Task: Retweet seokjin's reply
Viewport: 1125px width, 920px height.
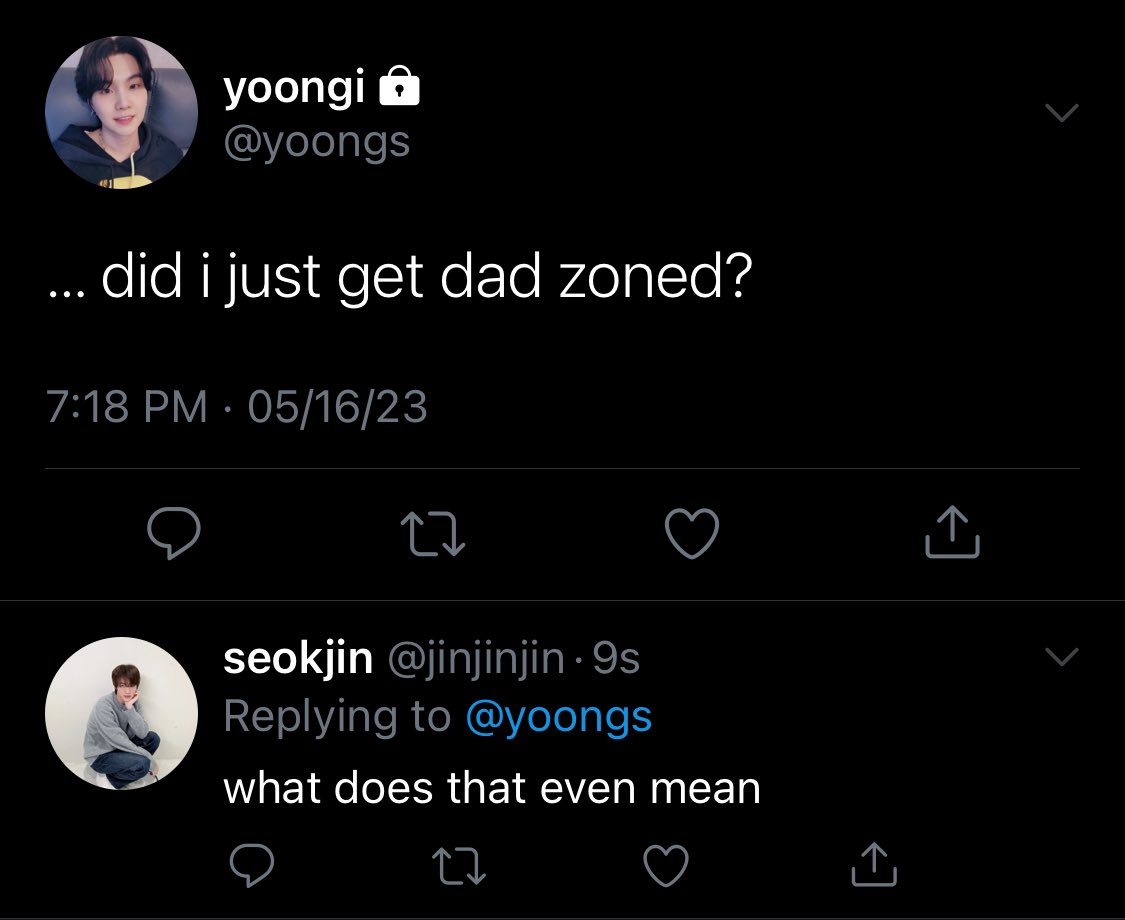Action: pyautogui.click(x=459, y=865)
